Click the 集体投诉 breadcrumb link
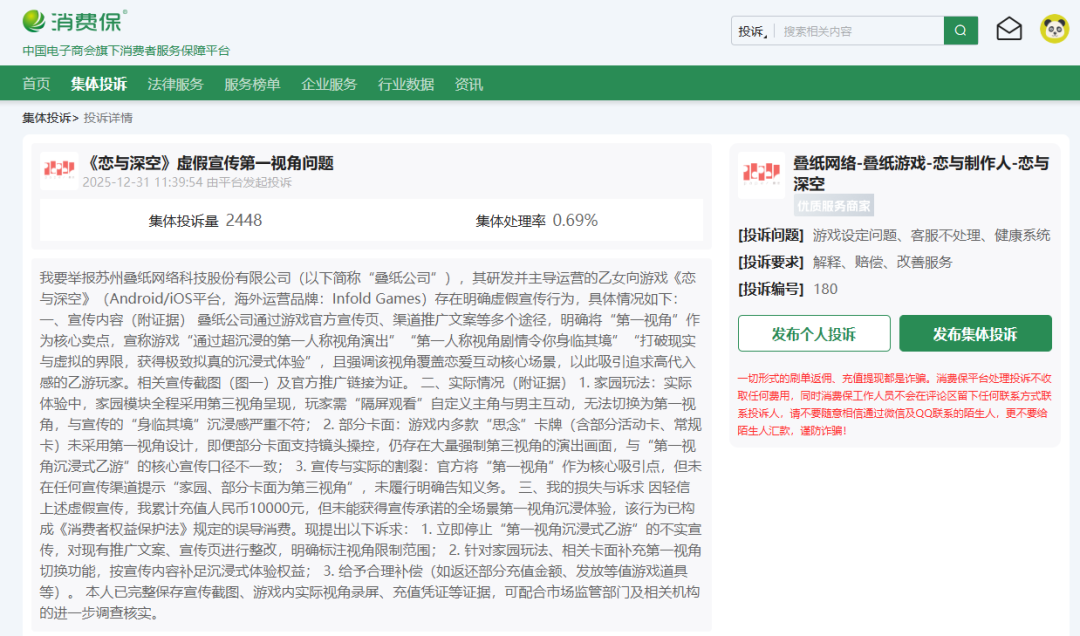 click(47, 118)
